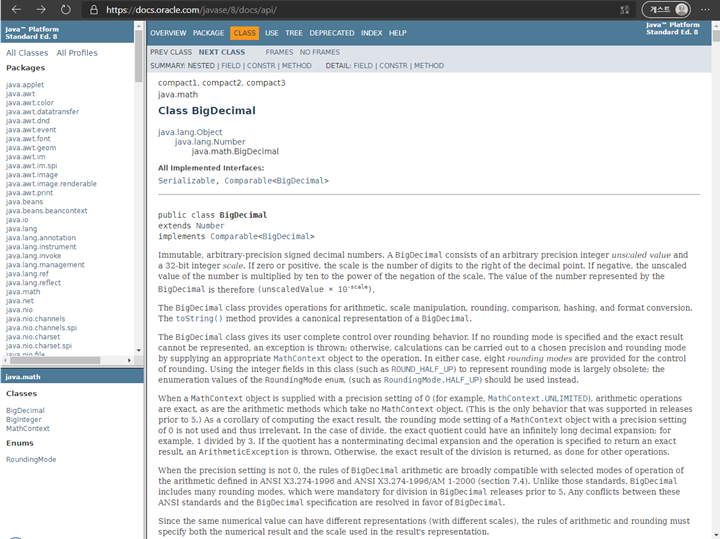Click the packages frame scroll-down arrow
The image size is (720, 539).
(x=139, y=350)
